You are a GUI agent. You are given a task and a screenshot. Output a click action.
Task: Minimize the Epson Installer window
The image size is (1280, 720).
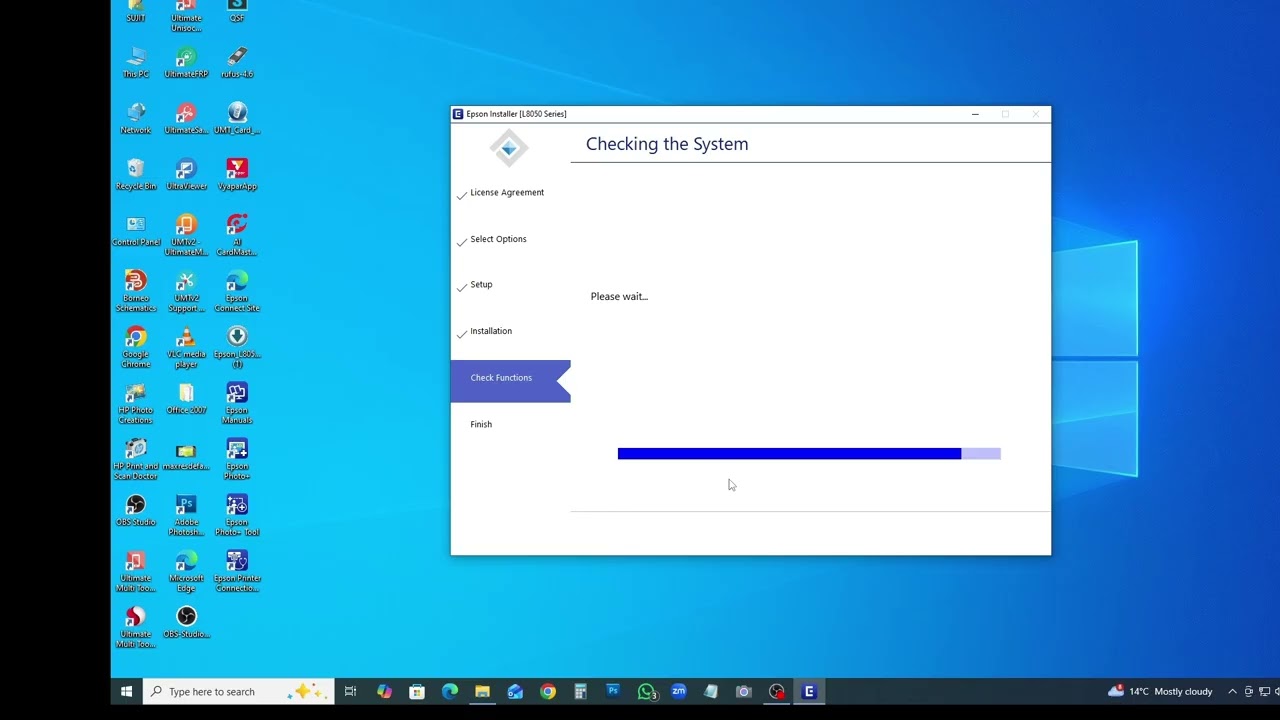coord(975,114)
